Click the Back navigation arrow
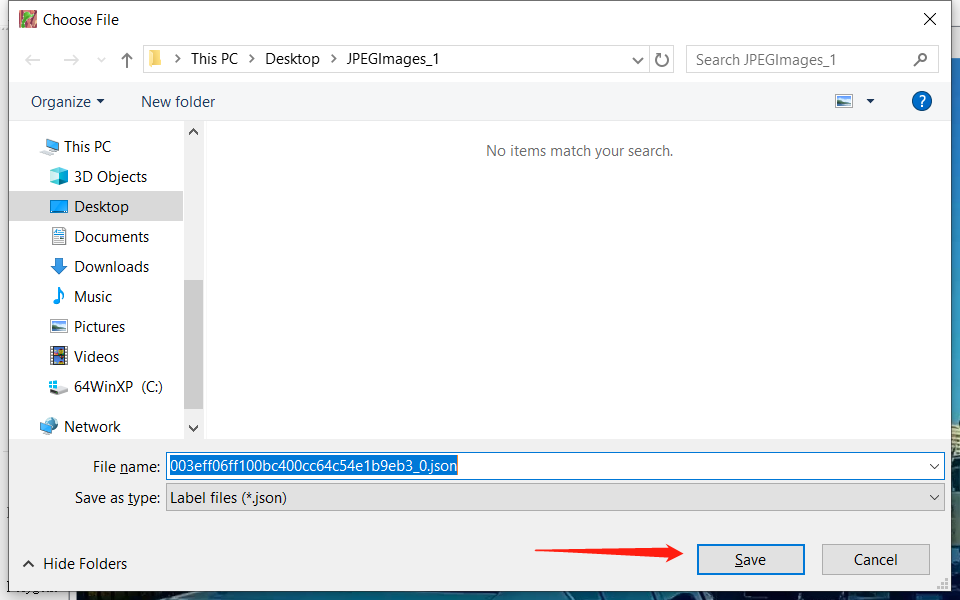This screenshot has width=960, height=600. 33,59
